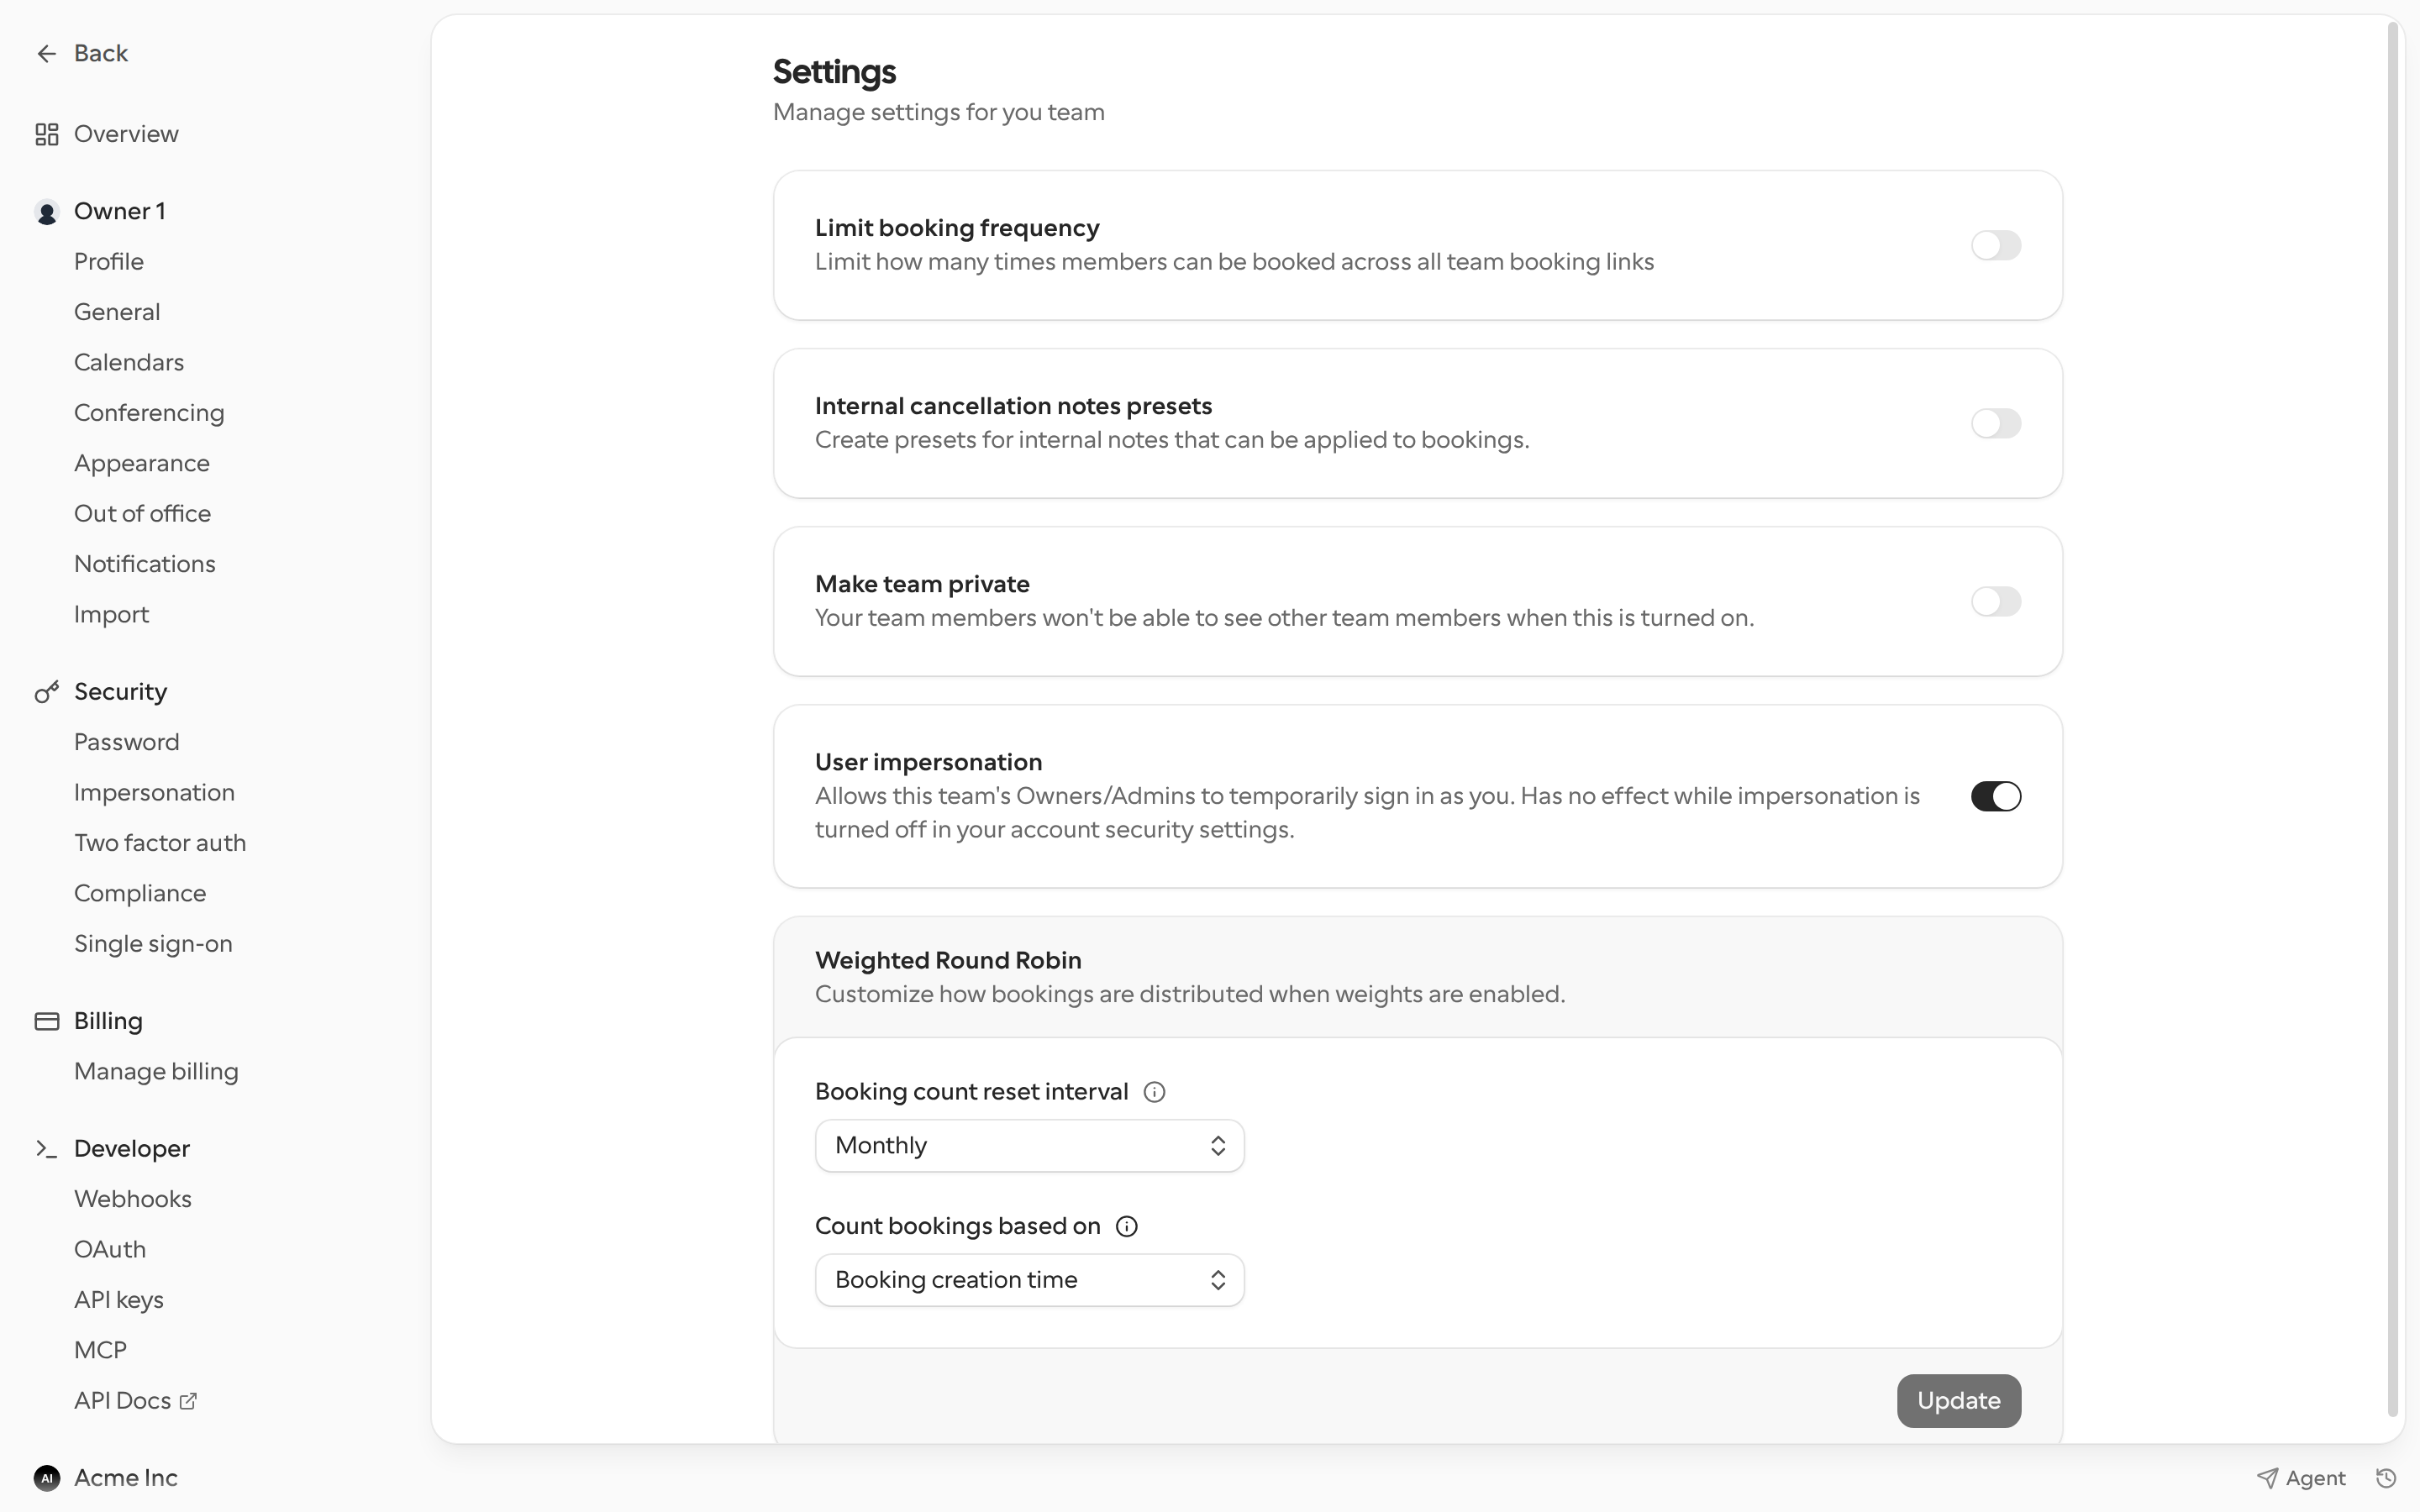The height and width of the screenshot is (1512, 2420).
Task: Open Profile settings page
Action: coord(109,262)
